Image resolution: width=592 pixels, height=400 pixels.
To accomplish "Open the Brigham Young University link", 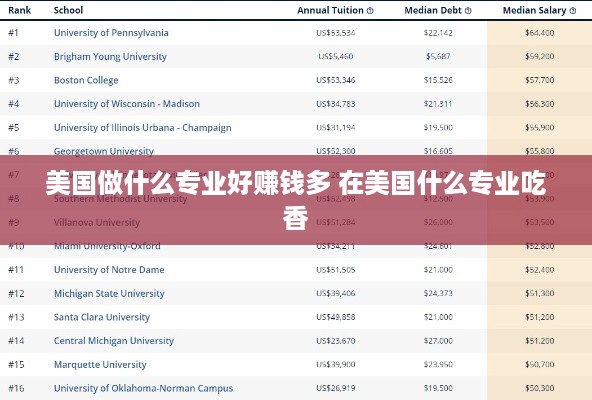I will click(110, 57).
